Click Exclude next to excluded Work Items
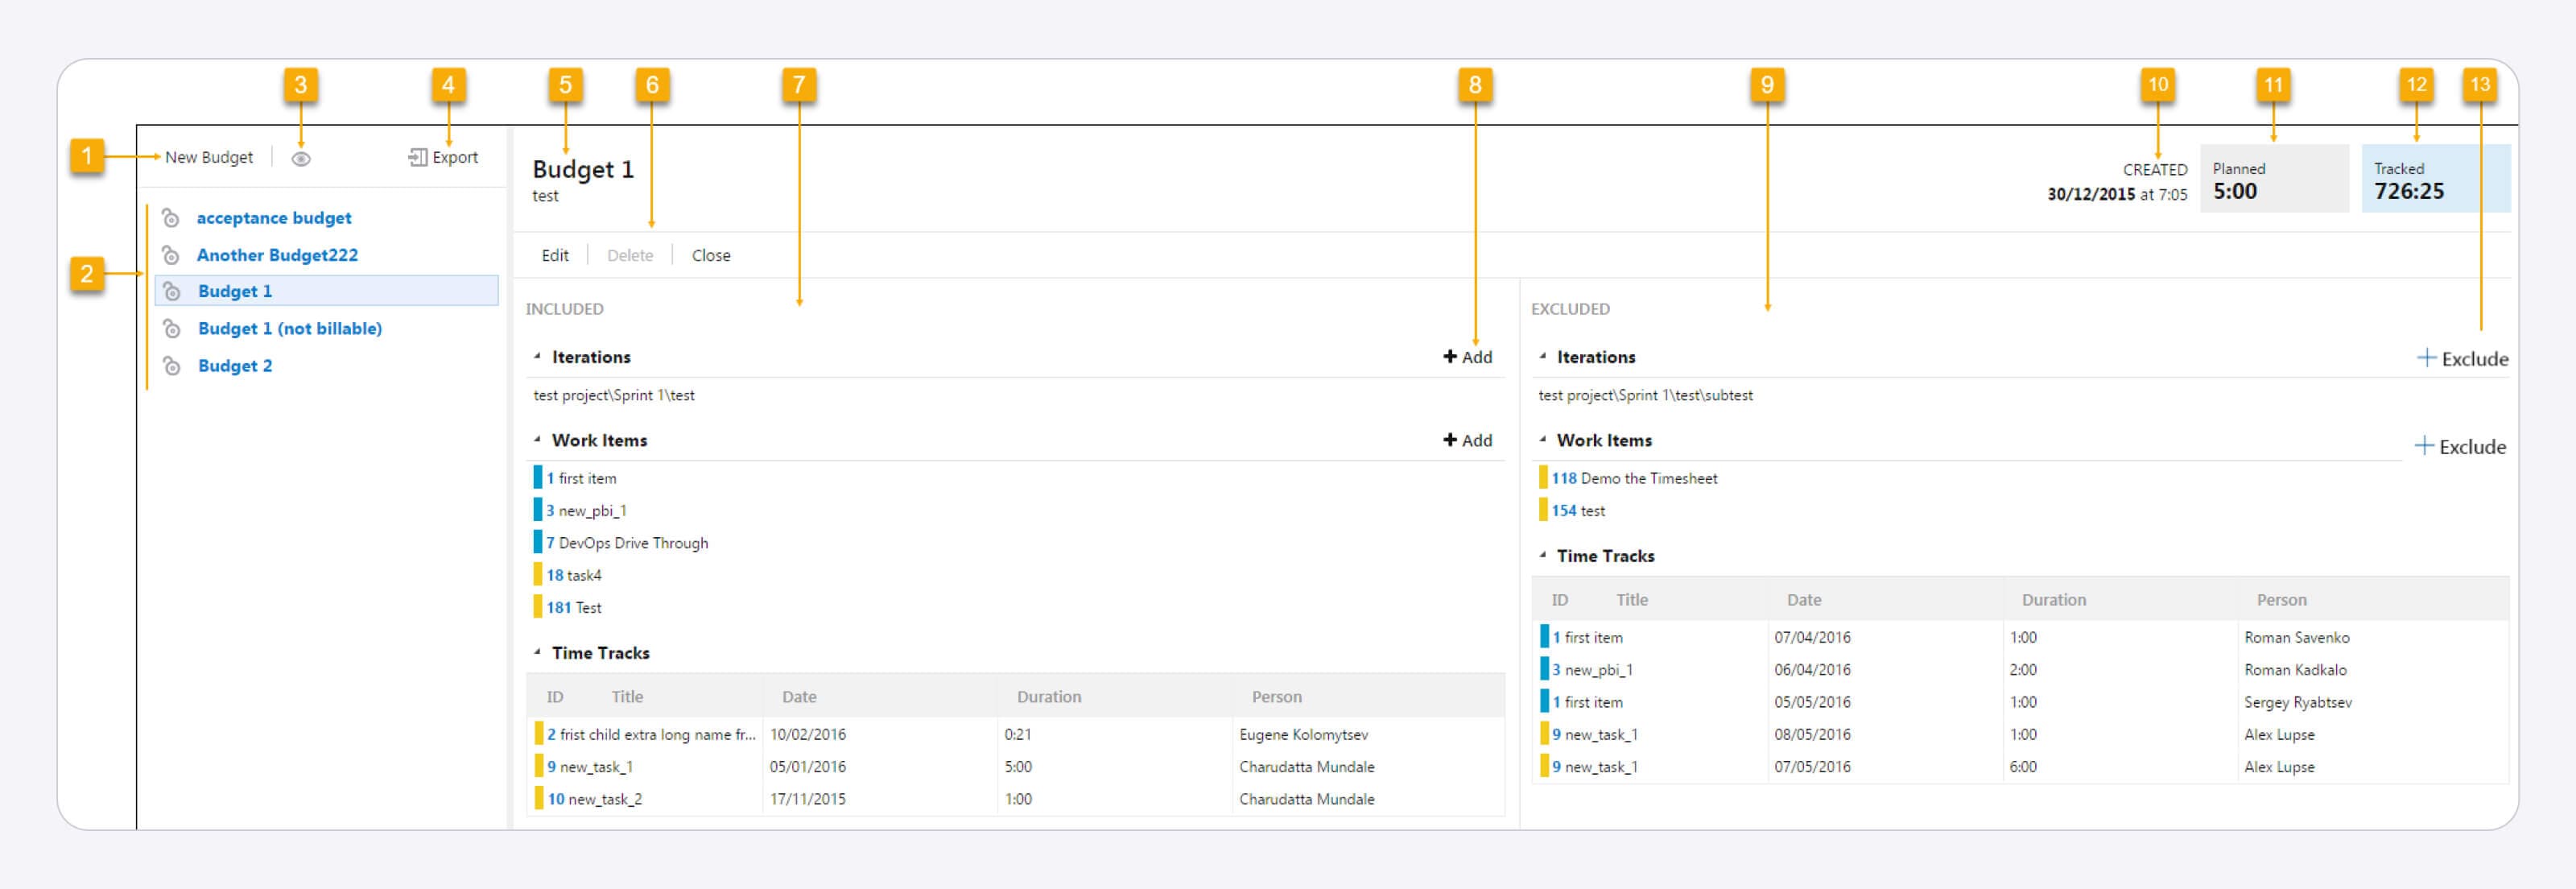The height and width of the screenshot is (889, 2576). (x=2460, y=446)
